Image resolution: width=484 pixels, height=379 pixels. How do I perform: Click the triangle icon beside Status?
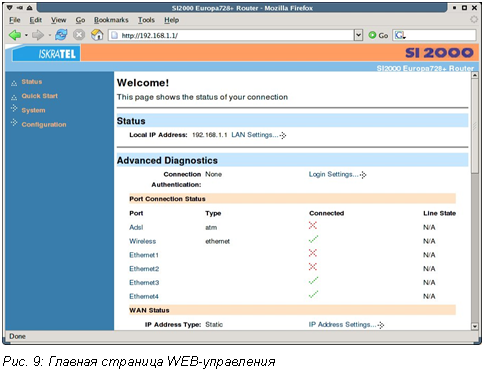coord(14,83)
